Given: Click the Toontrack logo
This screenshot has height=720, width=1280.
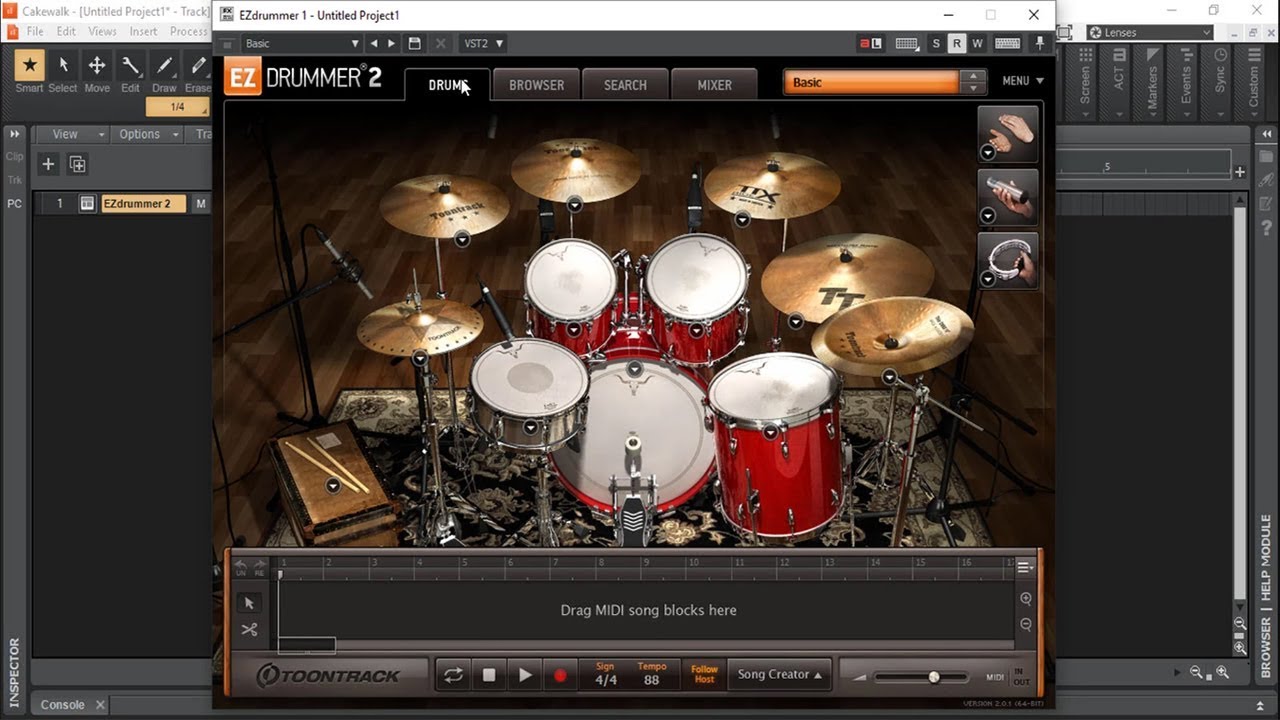Looking at the screenshot, I should [328, 676].
